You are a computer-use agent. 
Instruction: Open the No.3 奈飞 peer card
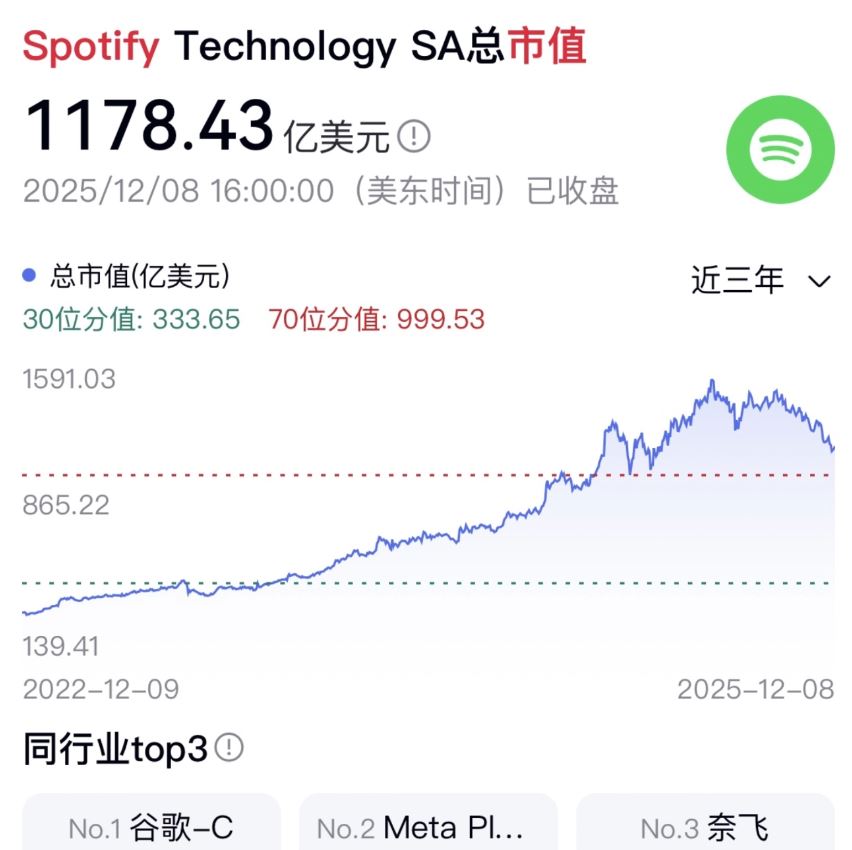pyautogui.click(x=705, y=827)
